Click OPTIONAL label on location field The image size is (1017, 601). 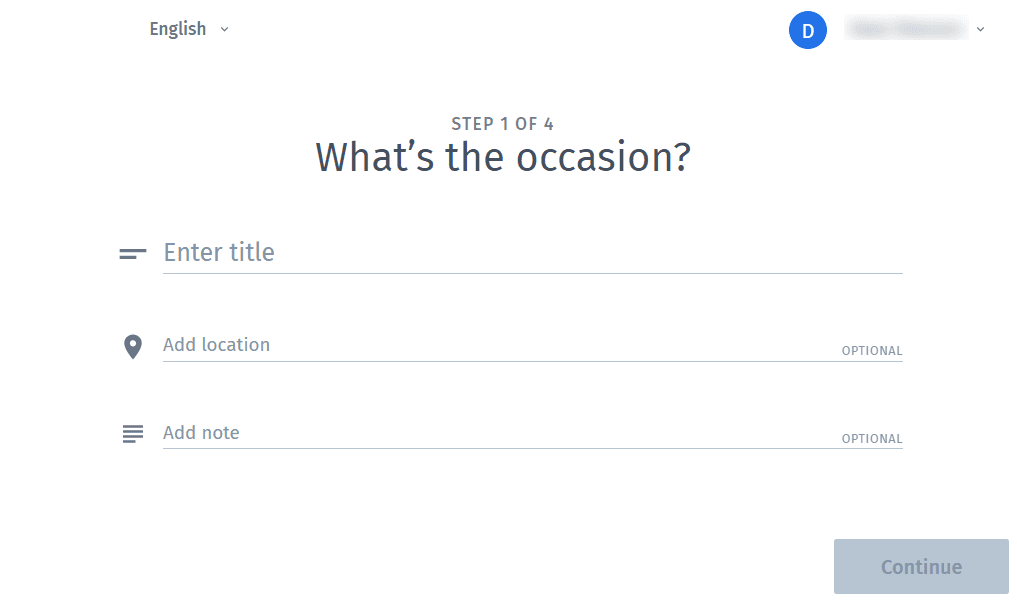(872, 351)
